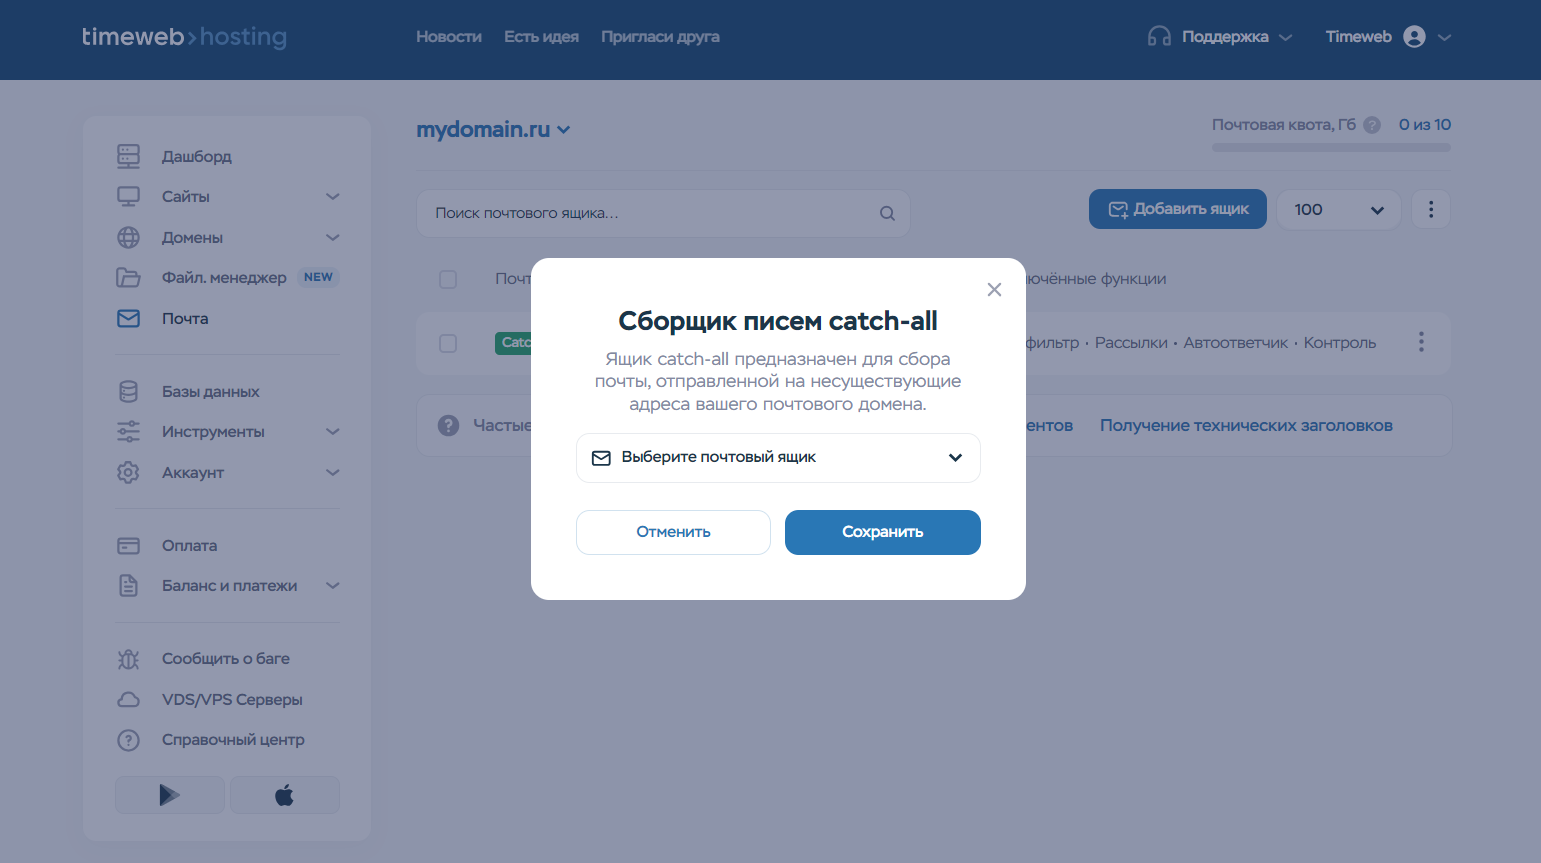The width and height of the screenshot is (1541, 863).
Task: Check the catch-all mailbox row checkbox
Action: pos(448,343)
